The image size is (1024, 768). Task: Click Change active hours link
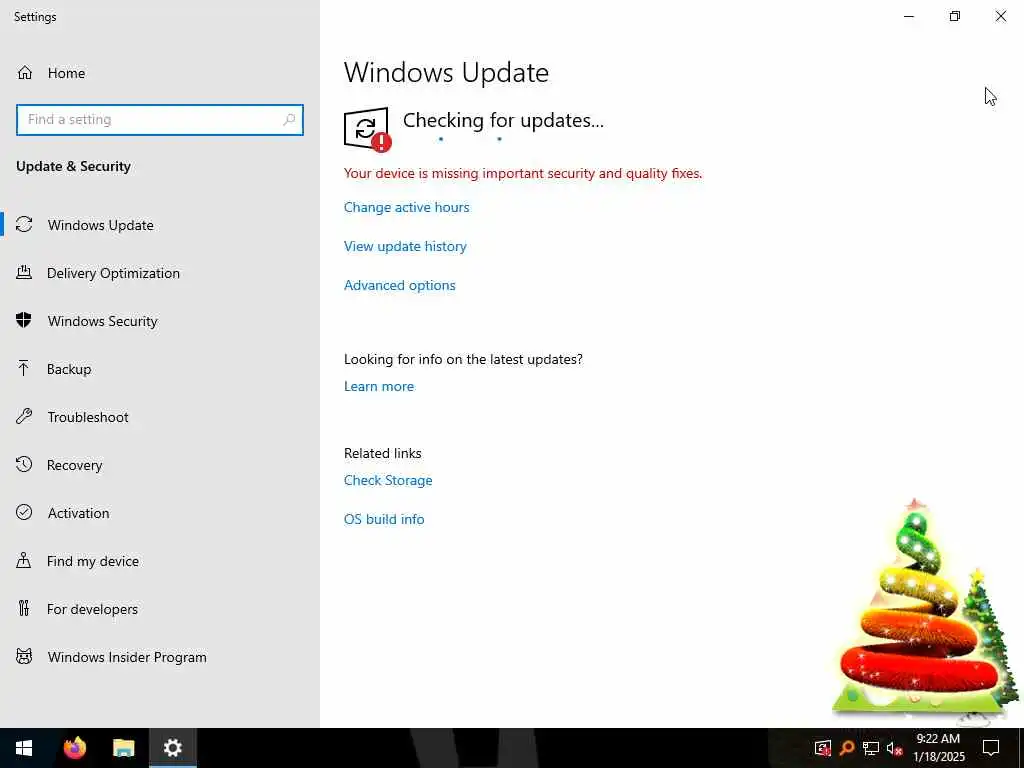point(406,207)
